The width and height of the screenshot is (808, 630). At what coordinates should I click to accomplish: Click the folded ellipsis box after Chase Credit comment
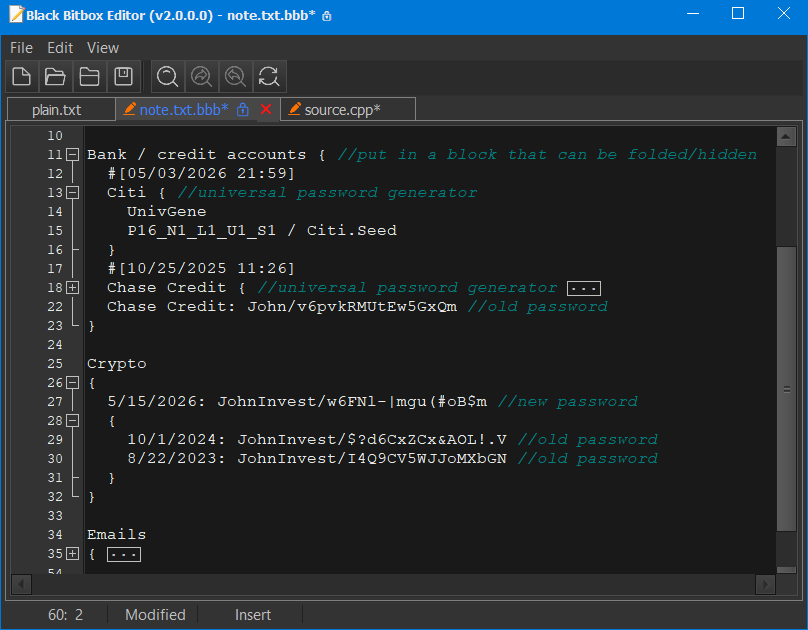pos(583,288)
